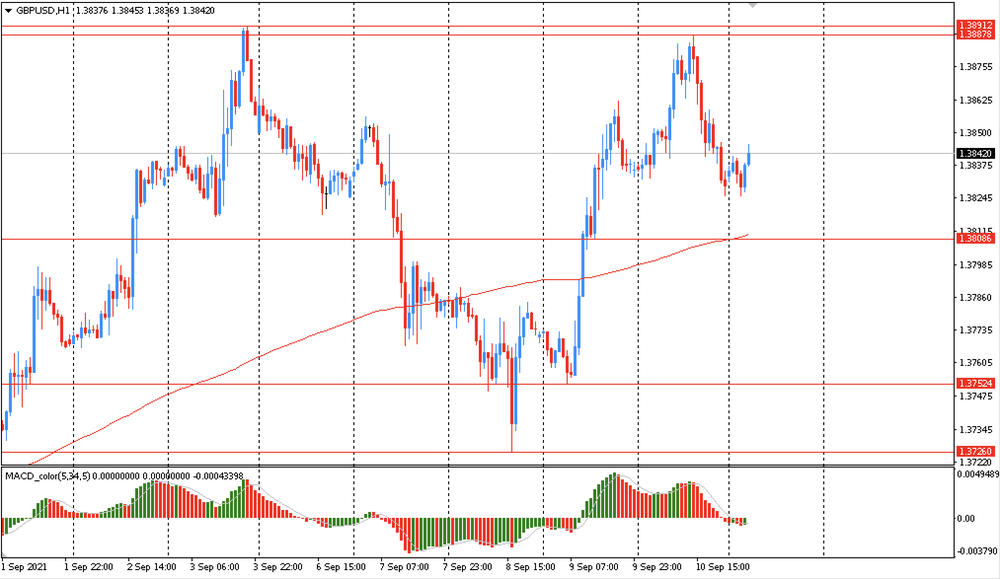Select the 1.38878 red level price label
Screen dimensions: 1000x580
pyautogui.click(x=976, y=34)
